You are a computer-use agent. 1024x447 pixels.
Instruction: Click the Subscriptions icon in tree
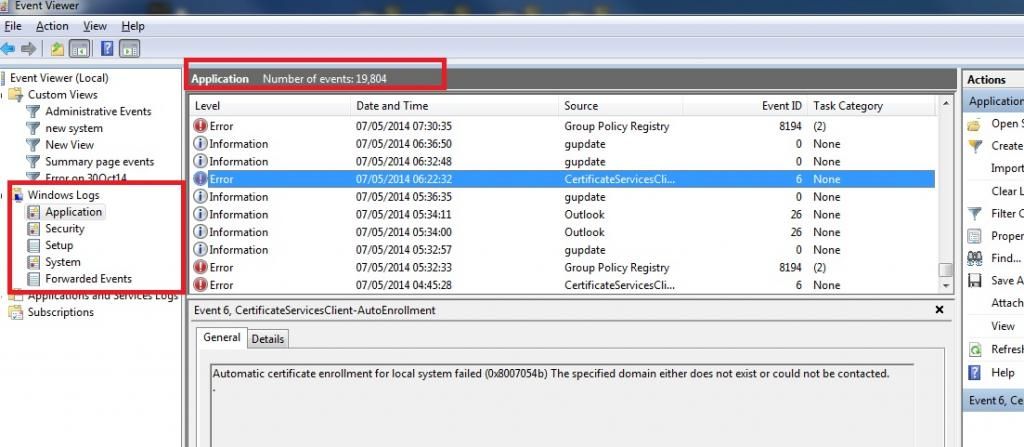(16, 312)
